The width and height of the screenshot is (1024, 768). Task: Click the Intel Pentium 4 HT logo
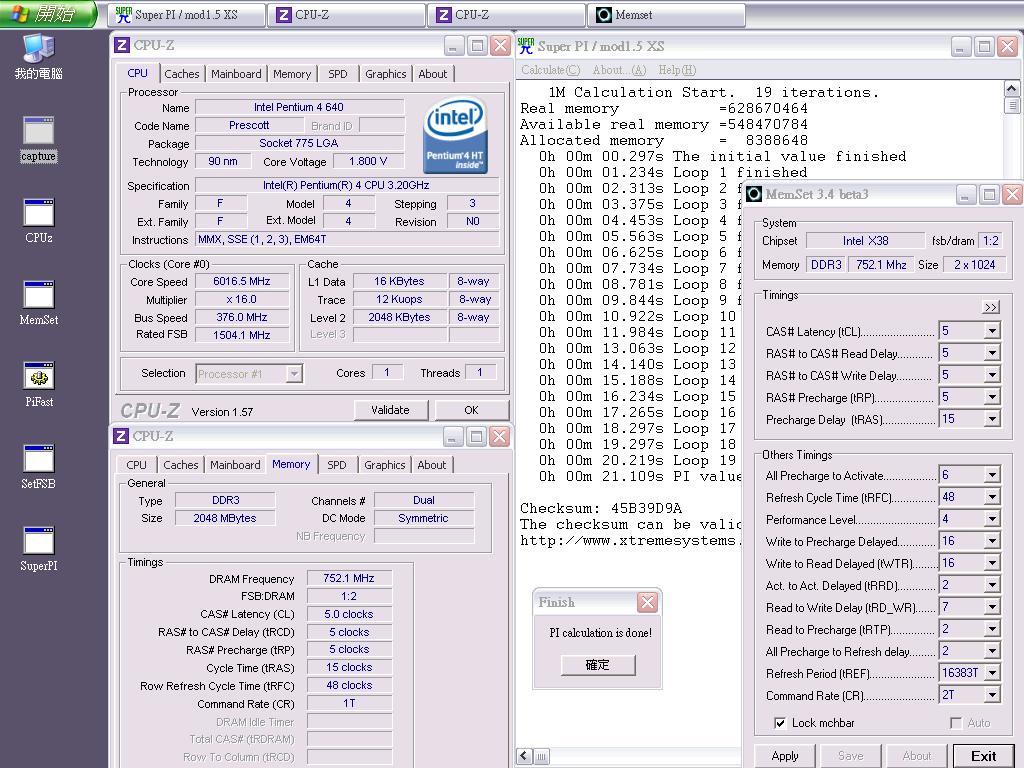click(455, 135)
